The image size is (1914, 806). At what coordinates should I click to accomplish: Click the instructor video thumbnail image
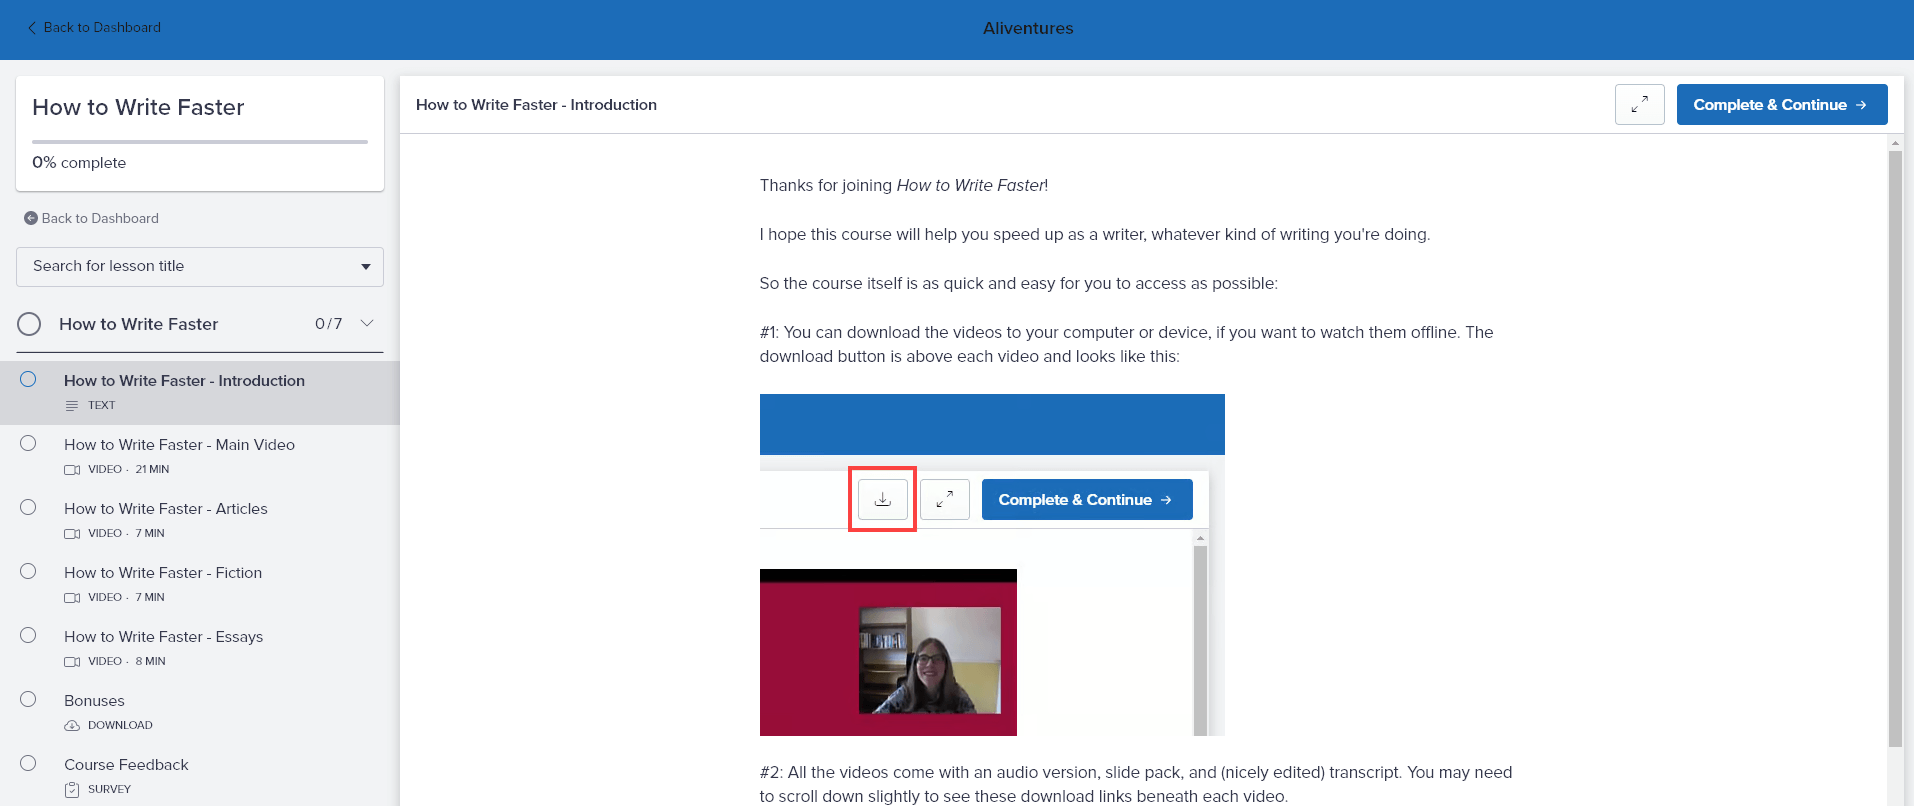[930, 660]
